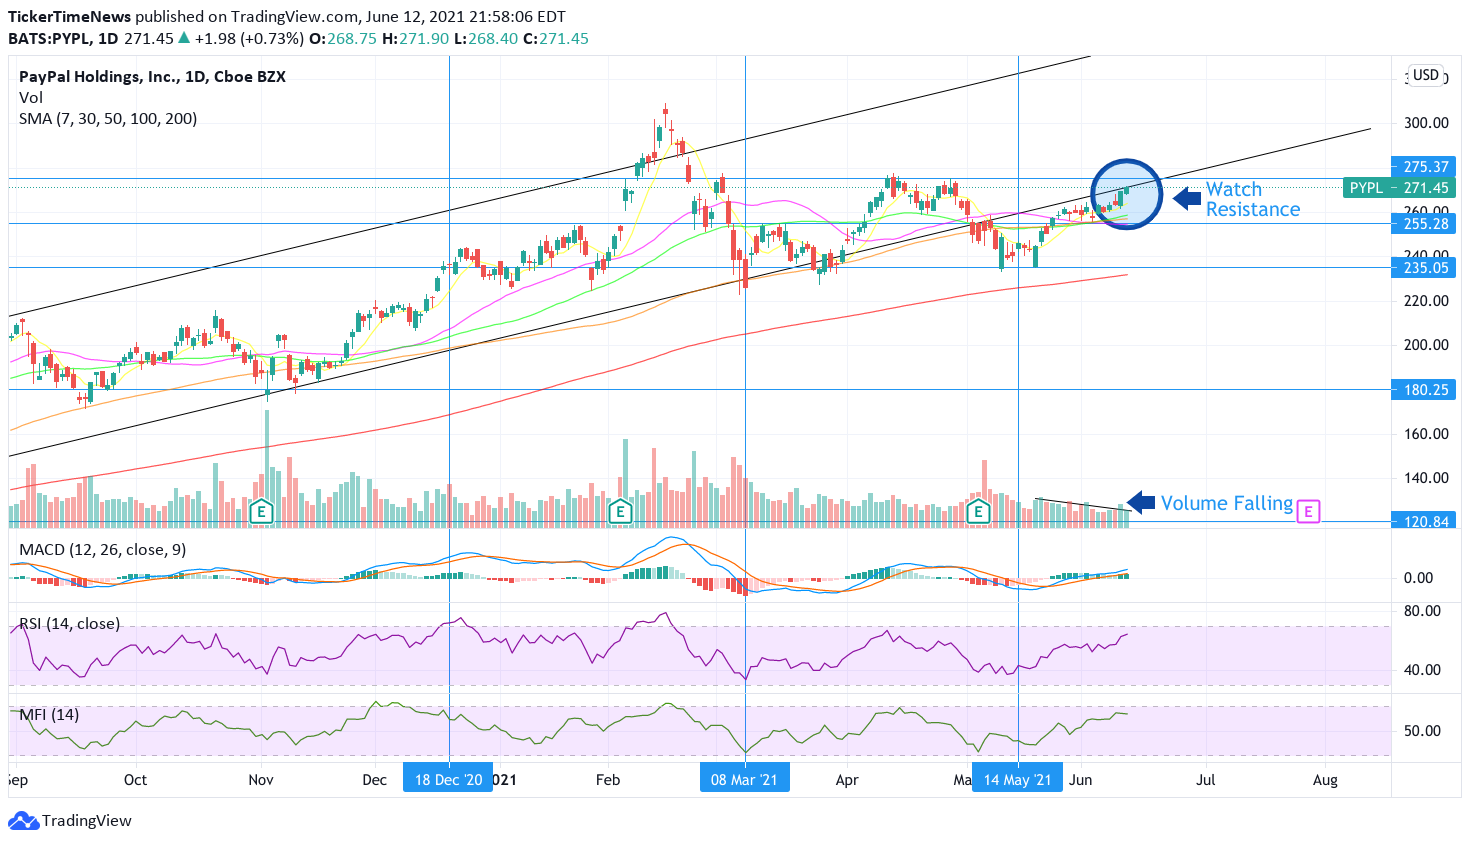Click the 40.00 RSI axis label
Image resolution: width=1470 pixels, height=844 pixels.
coord(1422,670)
